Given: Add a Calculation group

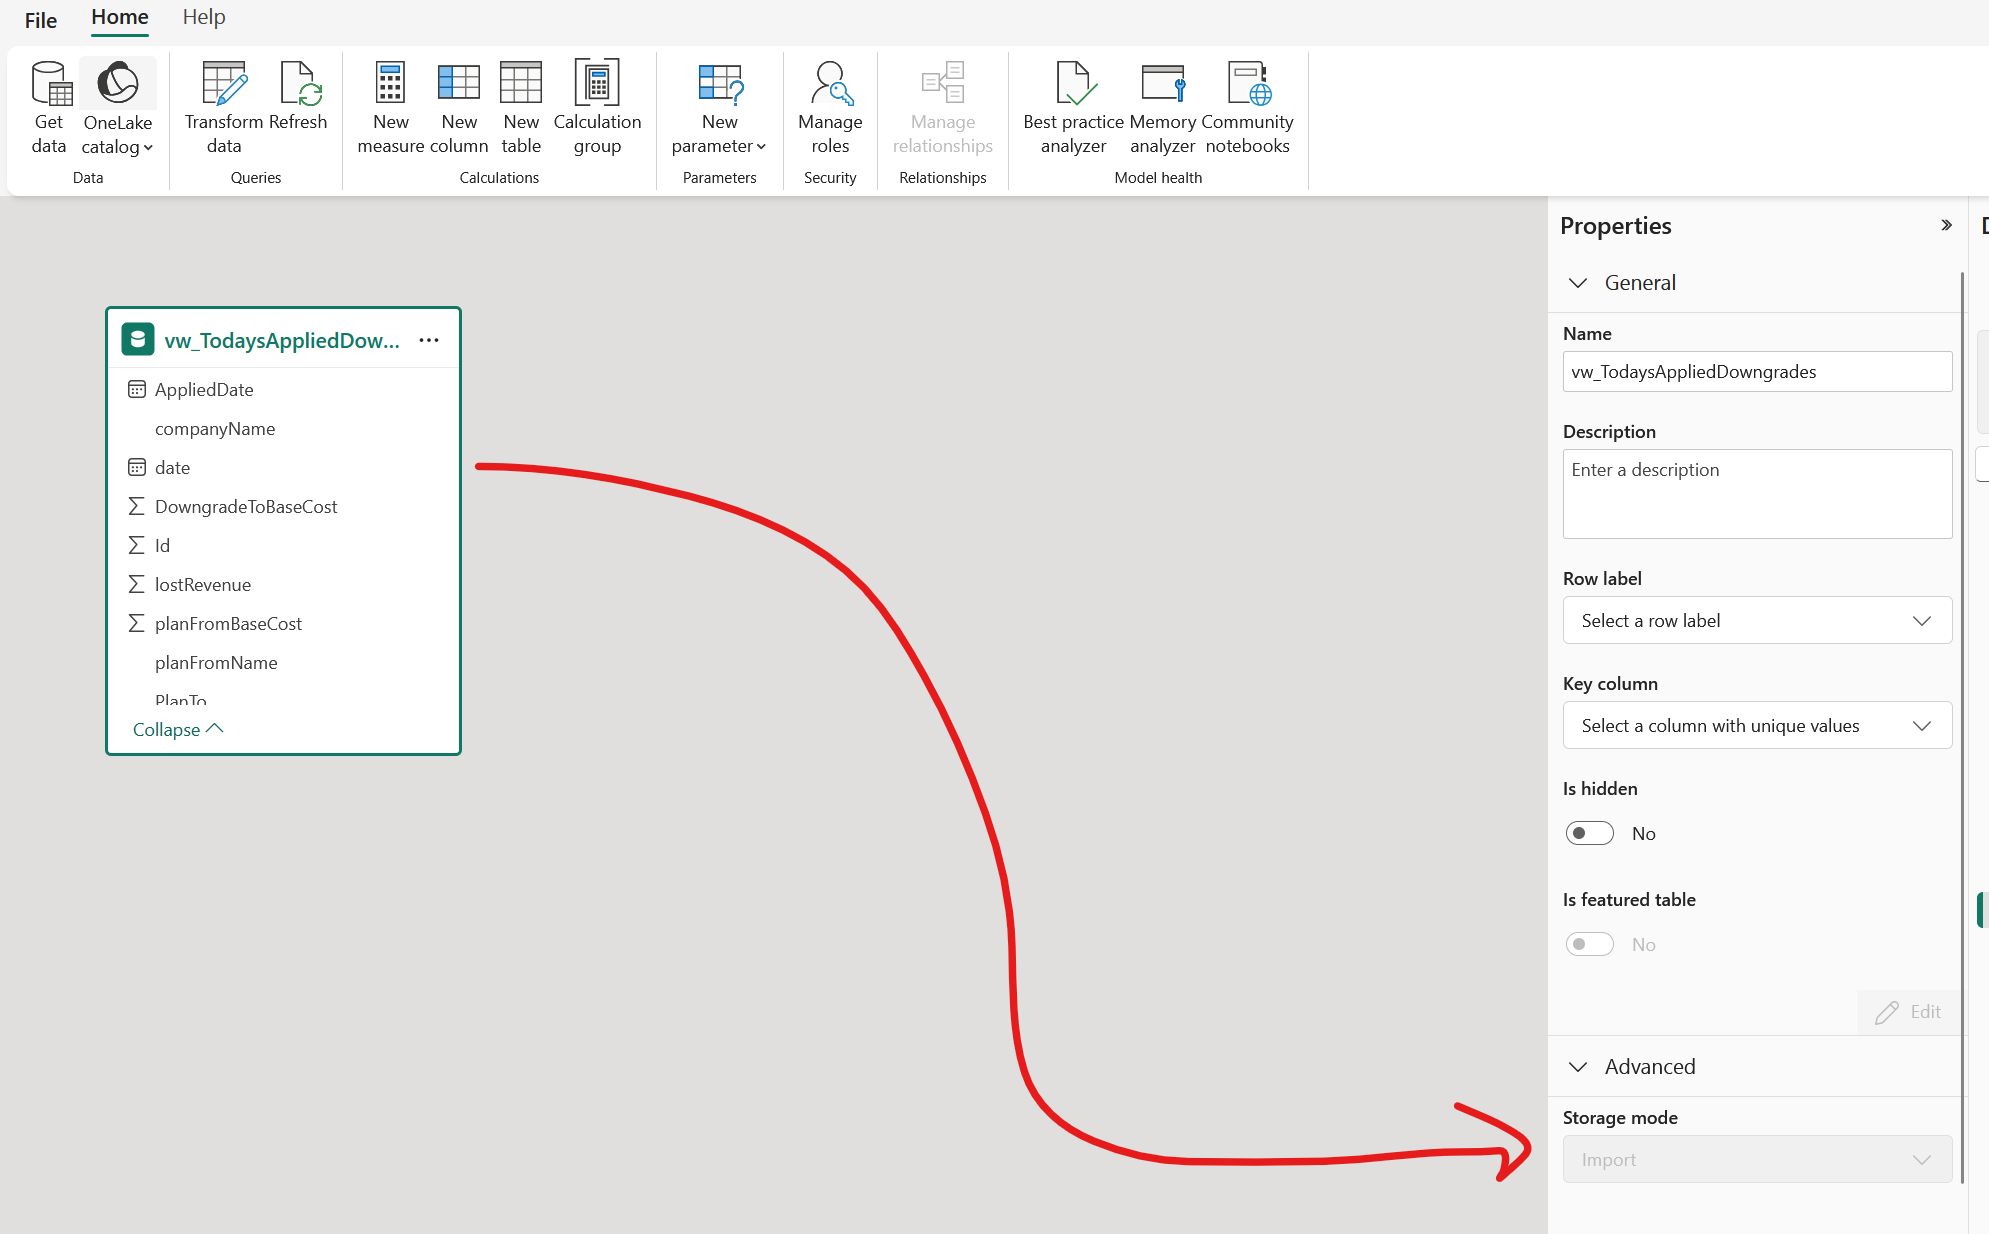Looking at the screenshot, I should point(597,108).
